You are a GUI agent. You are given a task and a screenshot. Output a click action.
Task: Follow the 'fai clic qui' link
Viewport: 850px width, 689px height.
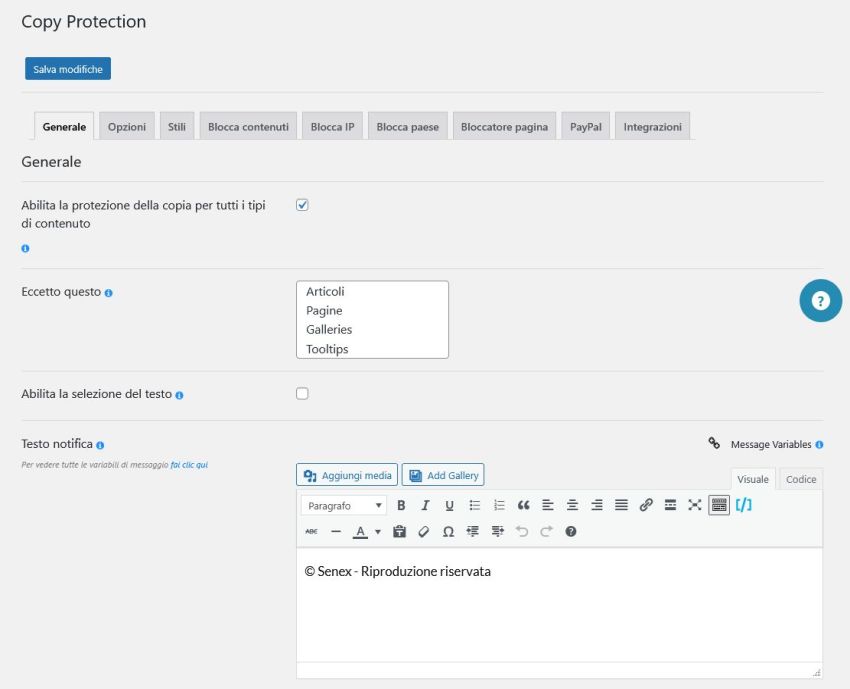pyautogui.click(x=189, y=465)
